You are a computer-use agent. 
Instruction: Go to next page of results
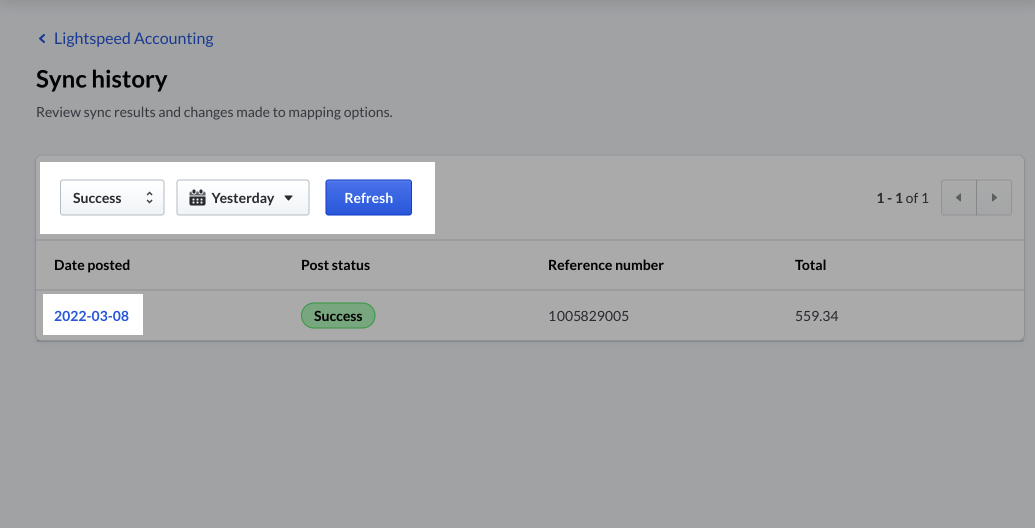tap(994, 198)
